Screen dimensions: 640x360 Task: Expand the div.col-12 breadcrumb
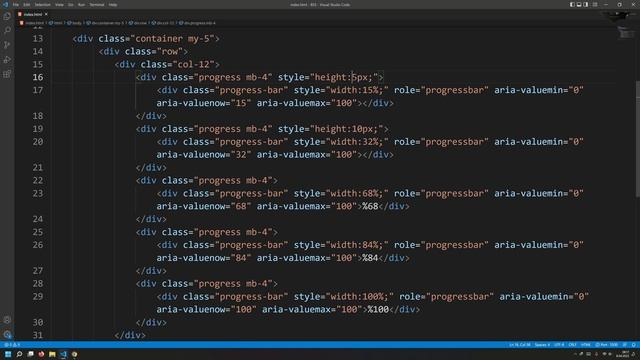(163, 23)
